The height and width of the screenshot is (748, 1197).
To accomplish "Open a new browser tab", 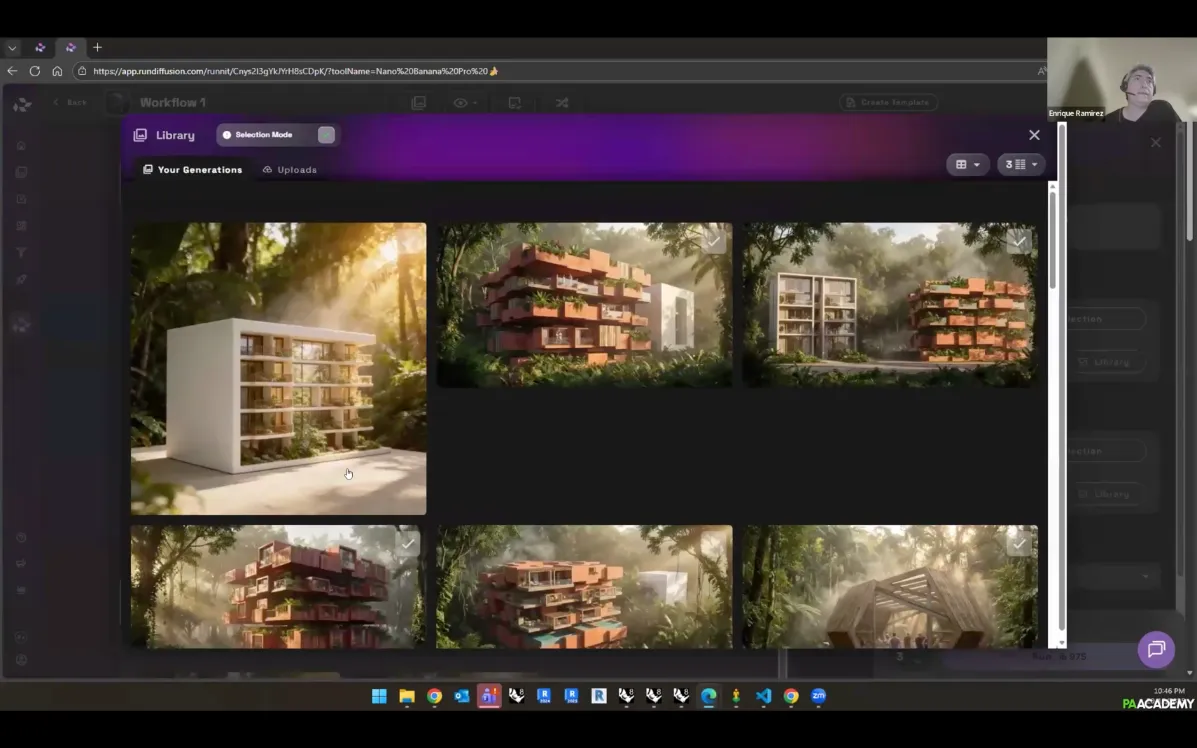I will click(97, 47).
